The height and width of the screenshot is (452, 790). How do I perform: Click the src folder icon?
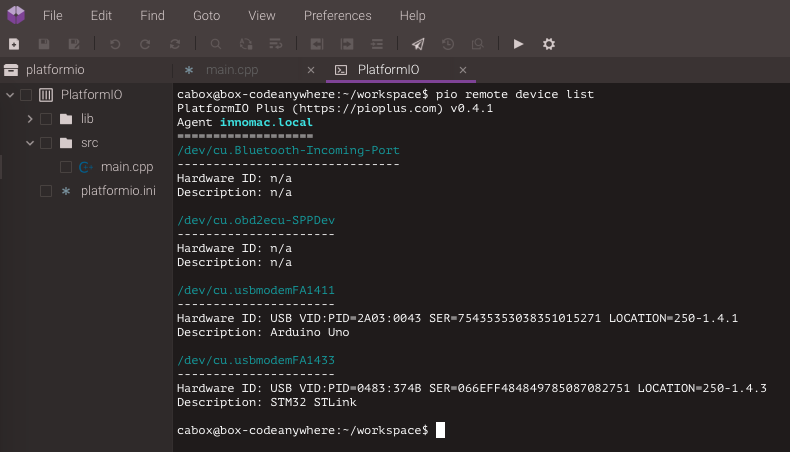tap(66, 143)
